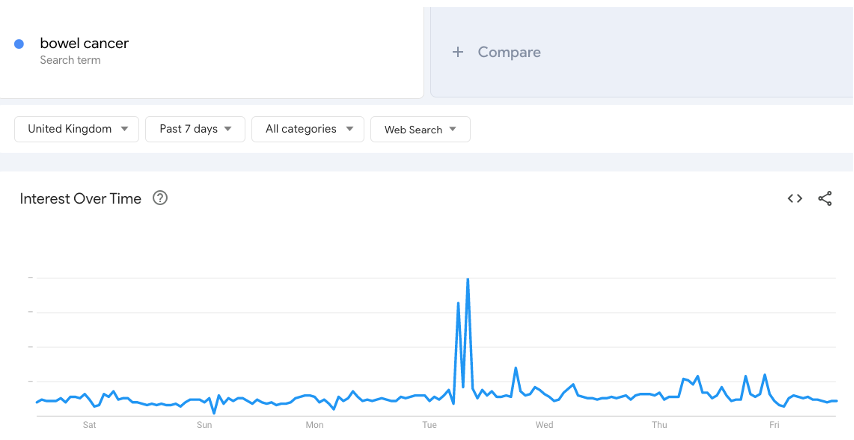The height and width of the screenshot is (440, 854).
Task: Select the Mon label on the axis
Action: tap(314, 425)
